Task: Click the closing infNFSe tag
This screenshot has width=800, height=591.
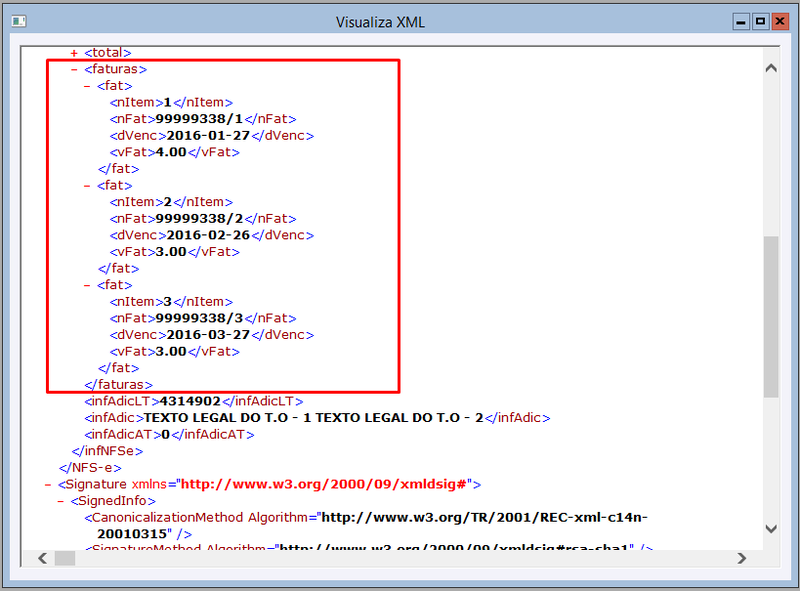Action: coord(108,451)
